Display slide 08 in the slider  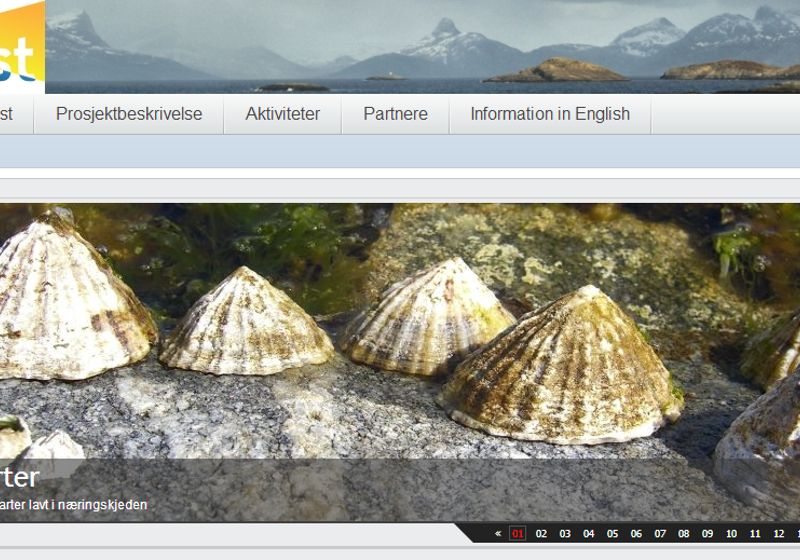(x=684, y=534)
